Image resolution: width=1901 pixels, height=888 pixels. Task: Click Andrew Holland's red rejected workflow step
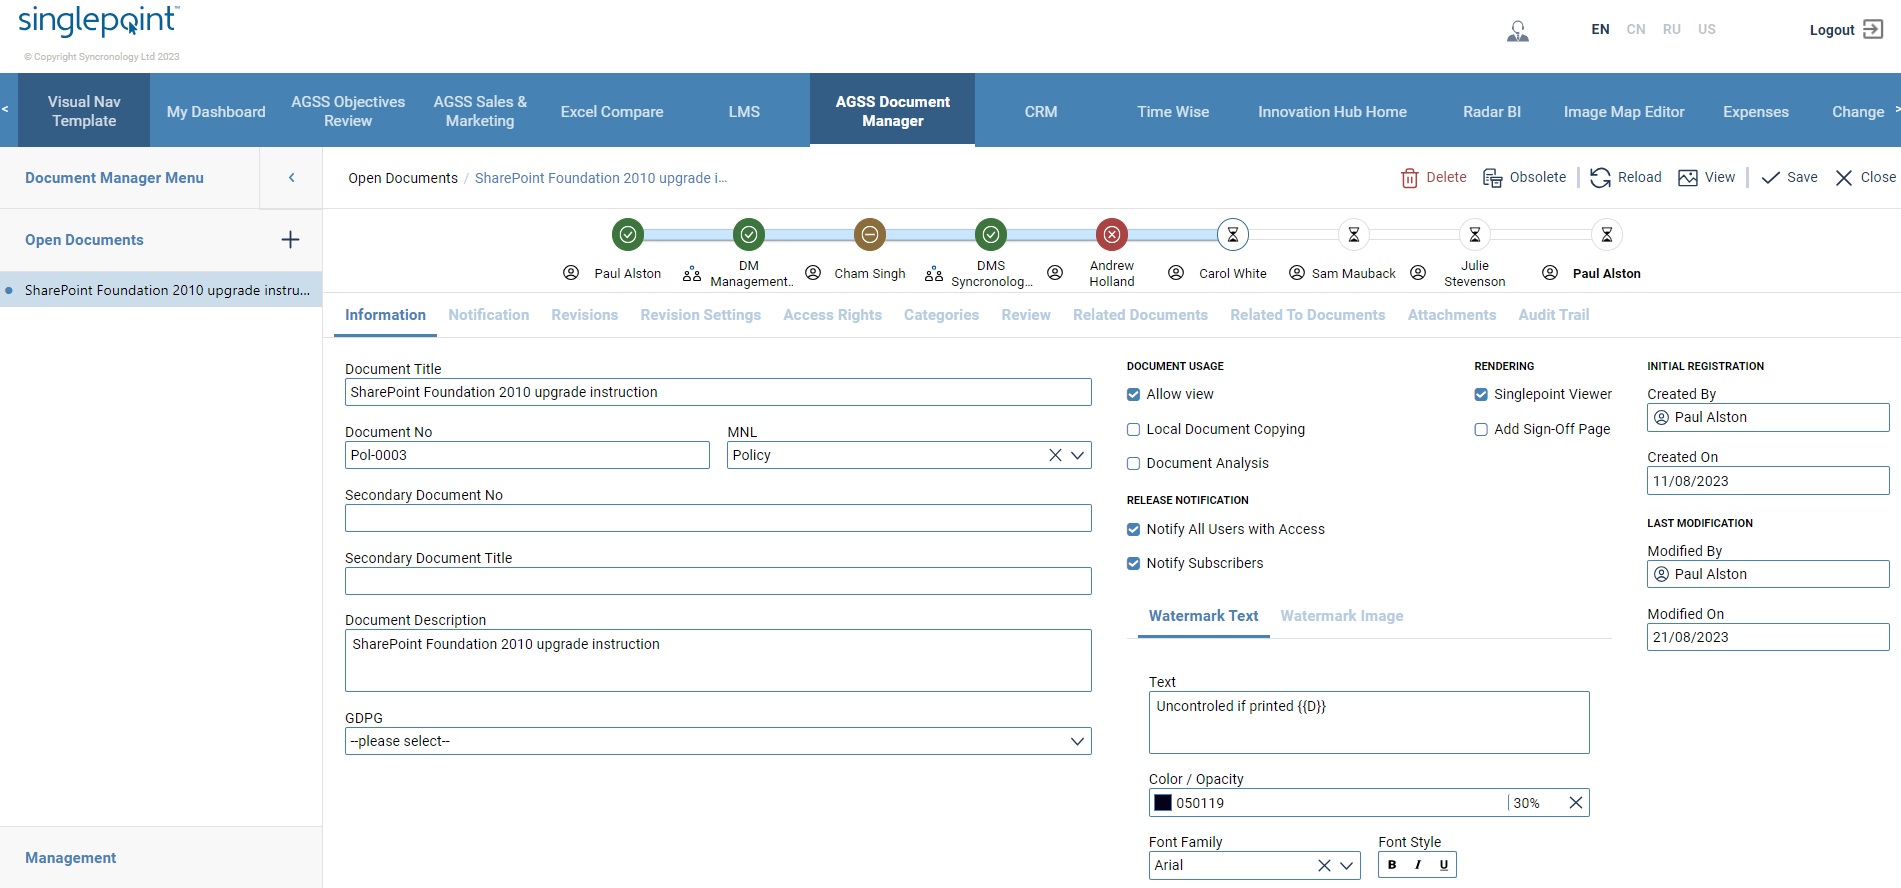[1112, 235]
